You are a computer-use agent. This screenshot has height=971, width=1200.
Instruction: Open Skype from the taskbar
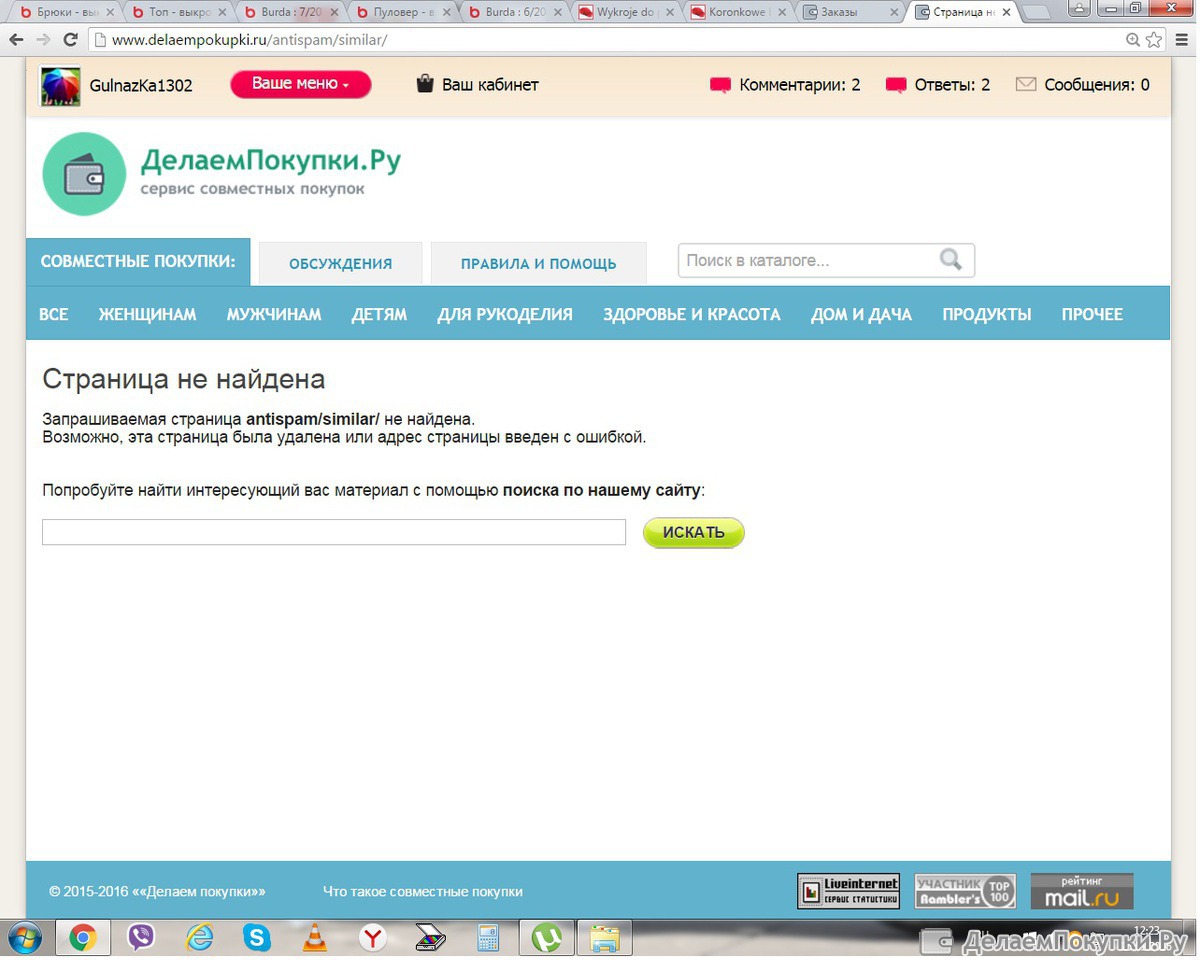point(257,938)
